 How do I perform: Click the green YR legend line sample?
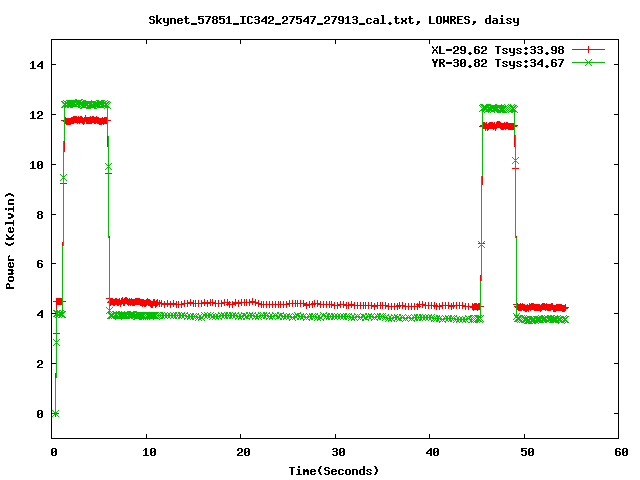tap(588, 62)
